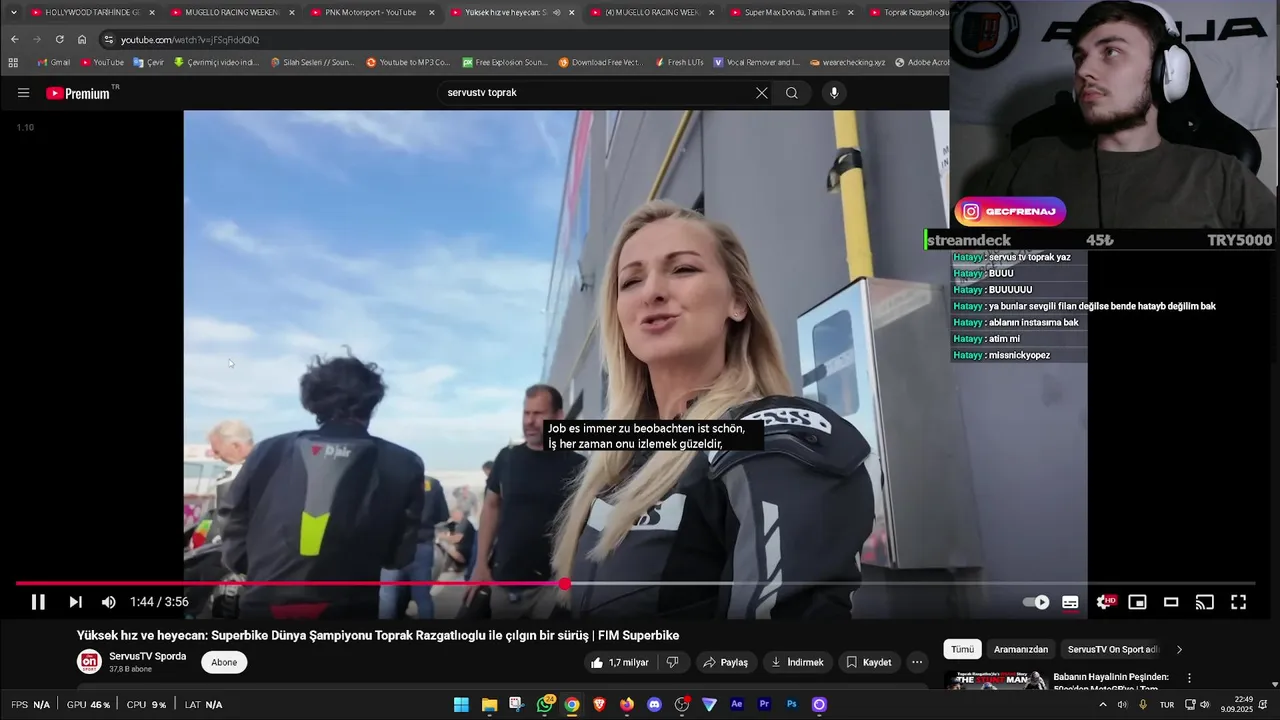Skip to the next video
This screenshot has height=720, width=1280.
pos(75,602)
